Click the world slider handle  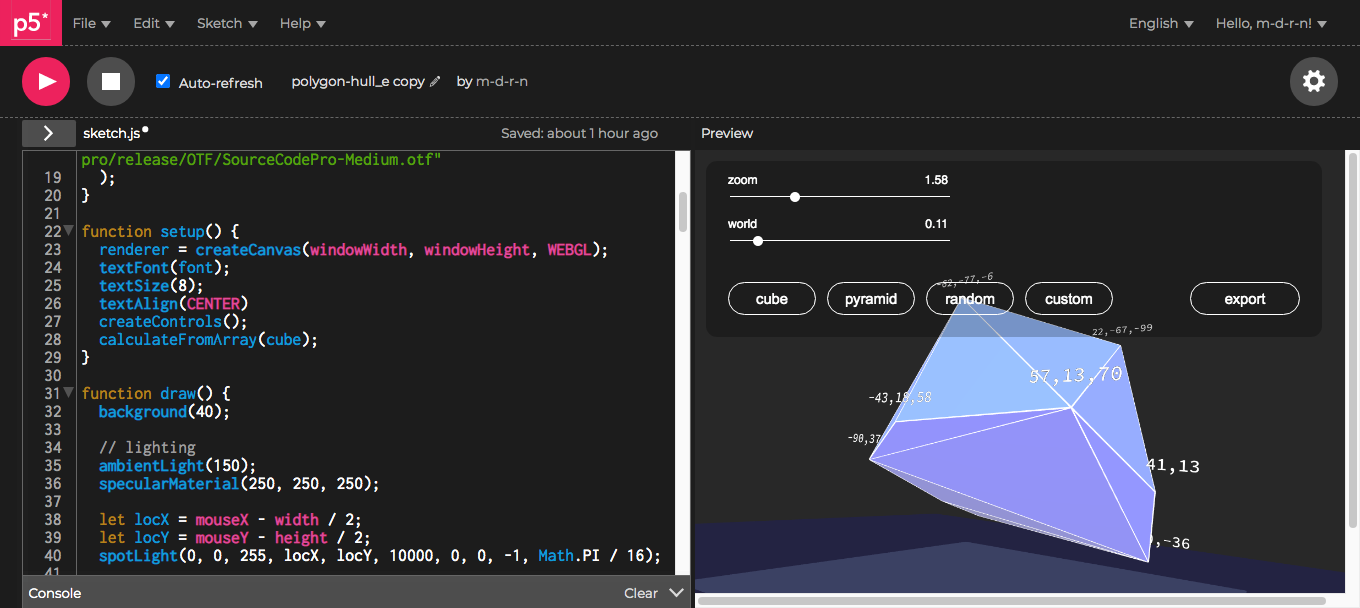758,241
